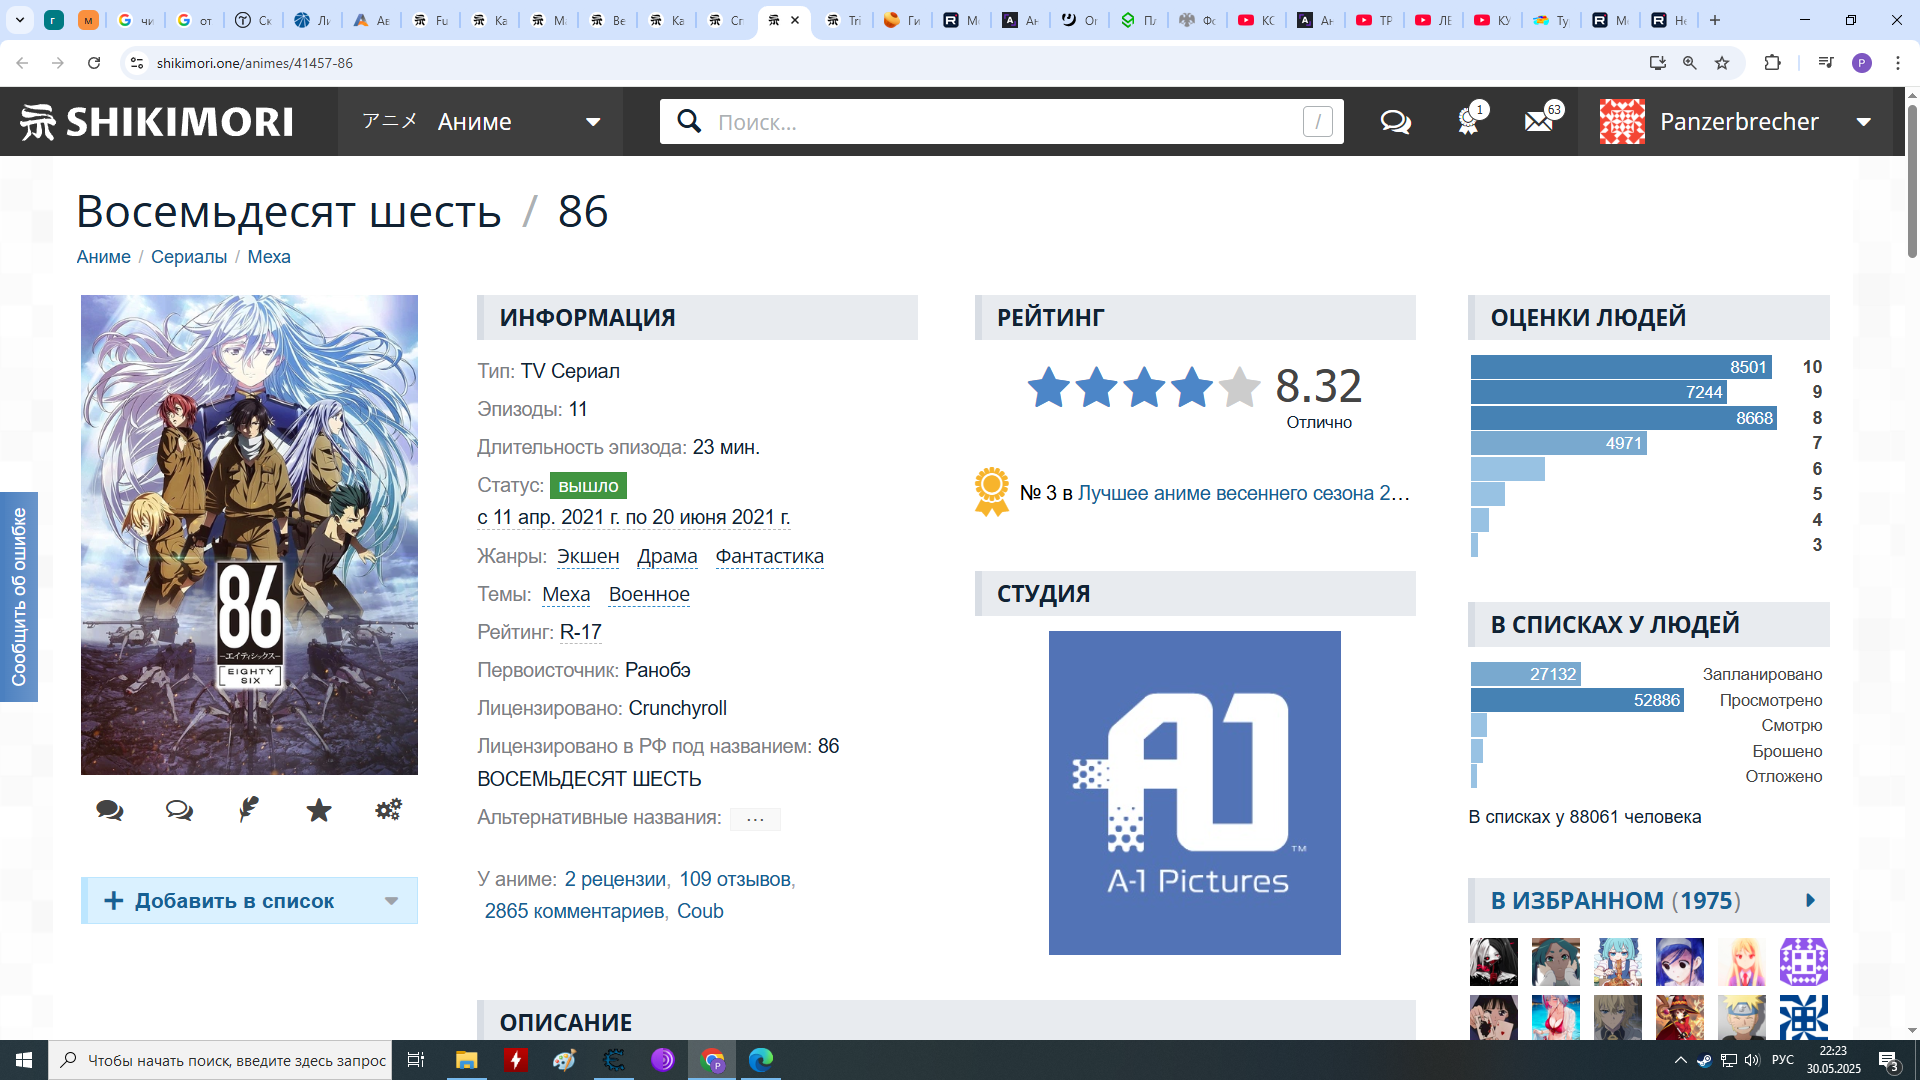Open a new browser tab with plus
Screen dimensions: 1920x1080
[x=1715, y=20]
